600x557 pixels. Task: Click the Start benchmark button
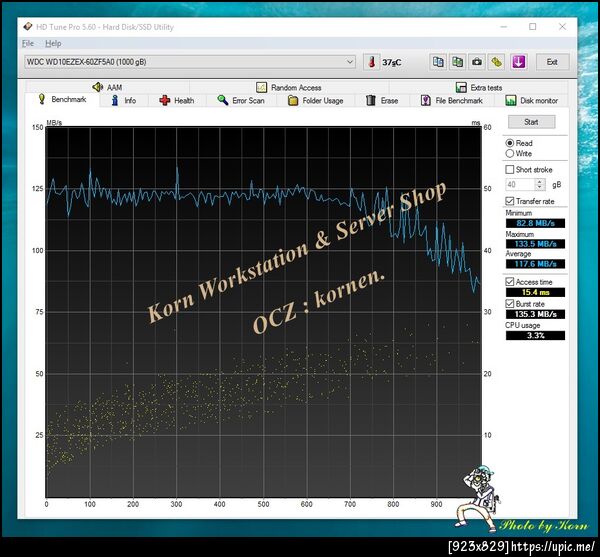531,122
